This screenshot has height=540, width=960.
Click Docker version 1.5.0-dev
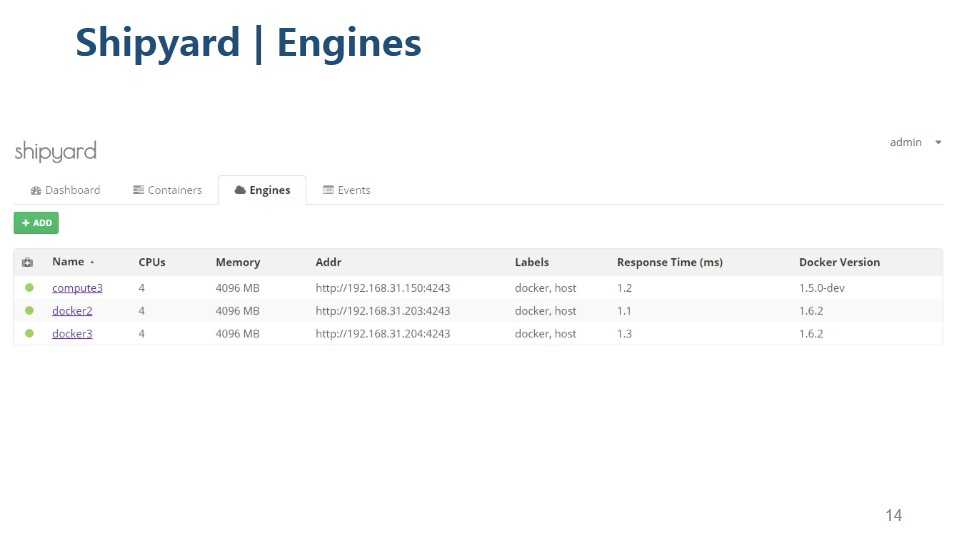[822, 288]
